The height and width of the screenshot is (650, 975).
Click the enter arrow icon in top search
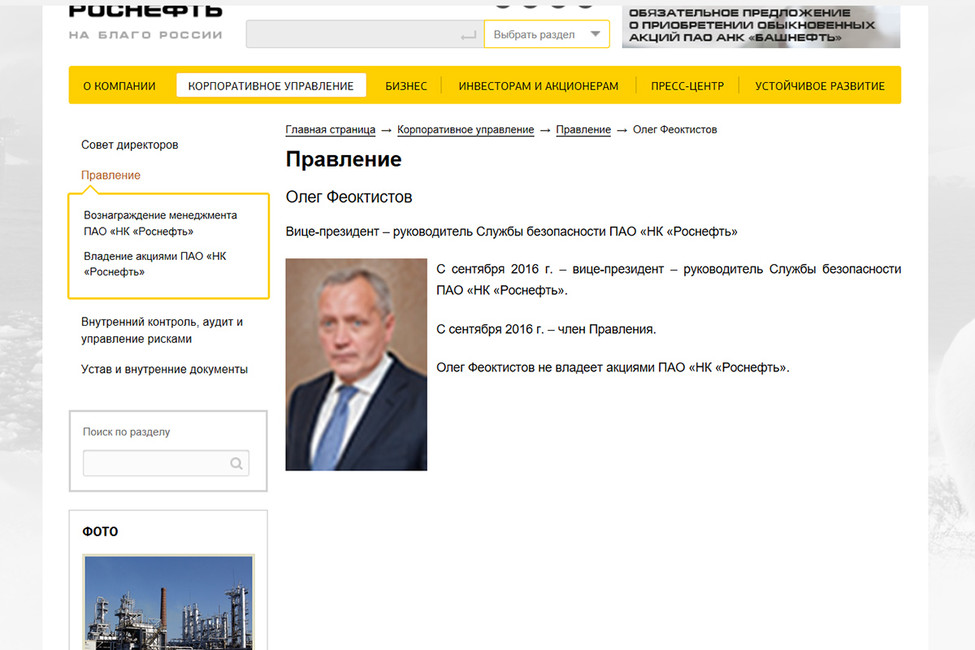click(468, 37)
